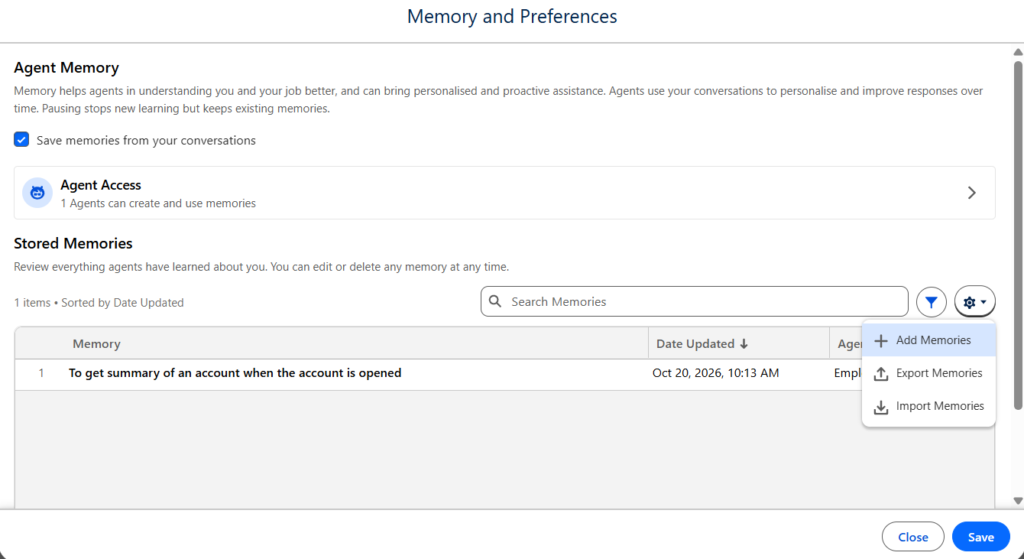Click 1 Agents can create and use memories
The height and width of the screenshot is (559, 1024).
[x=158, y=203]
